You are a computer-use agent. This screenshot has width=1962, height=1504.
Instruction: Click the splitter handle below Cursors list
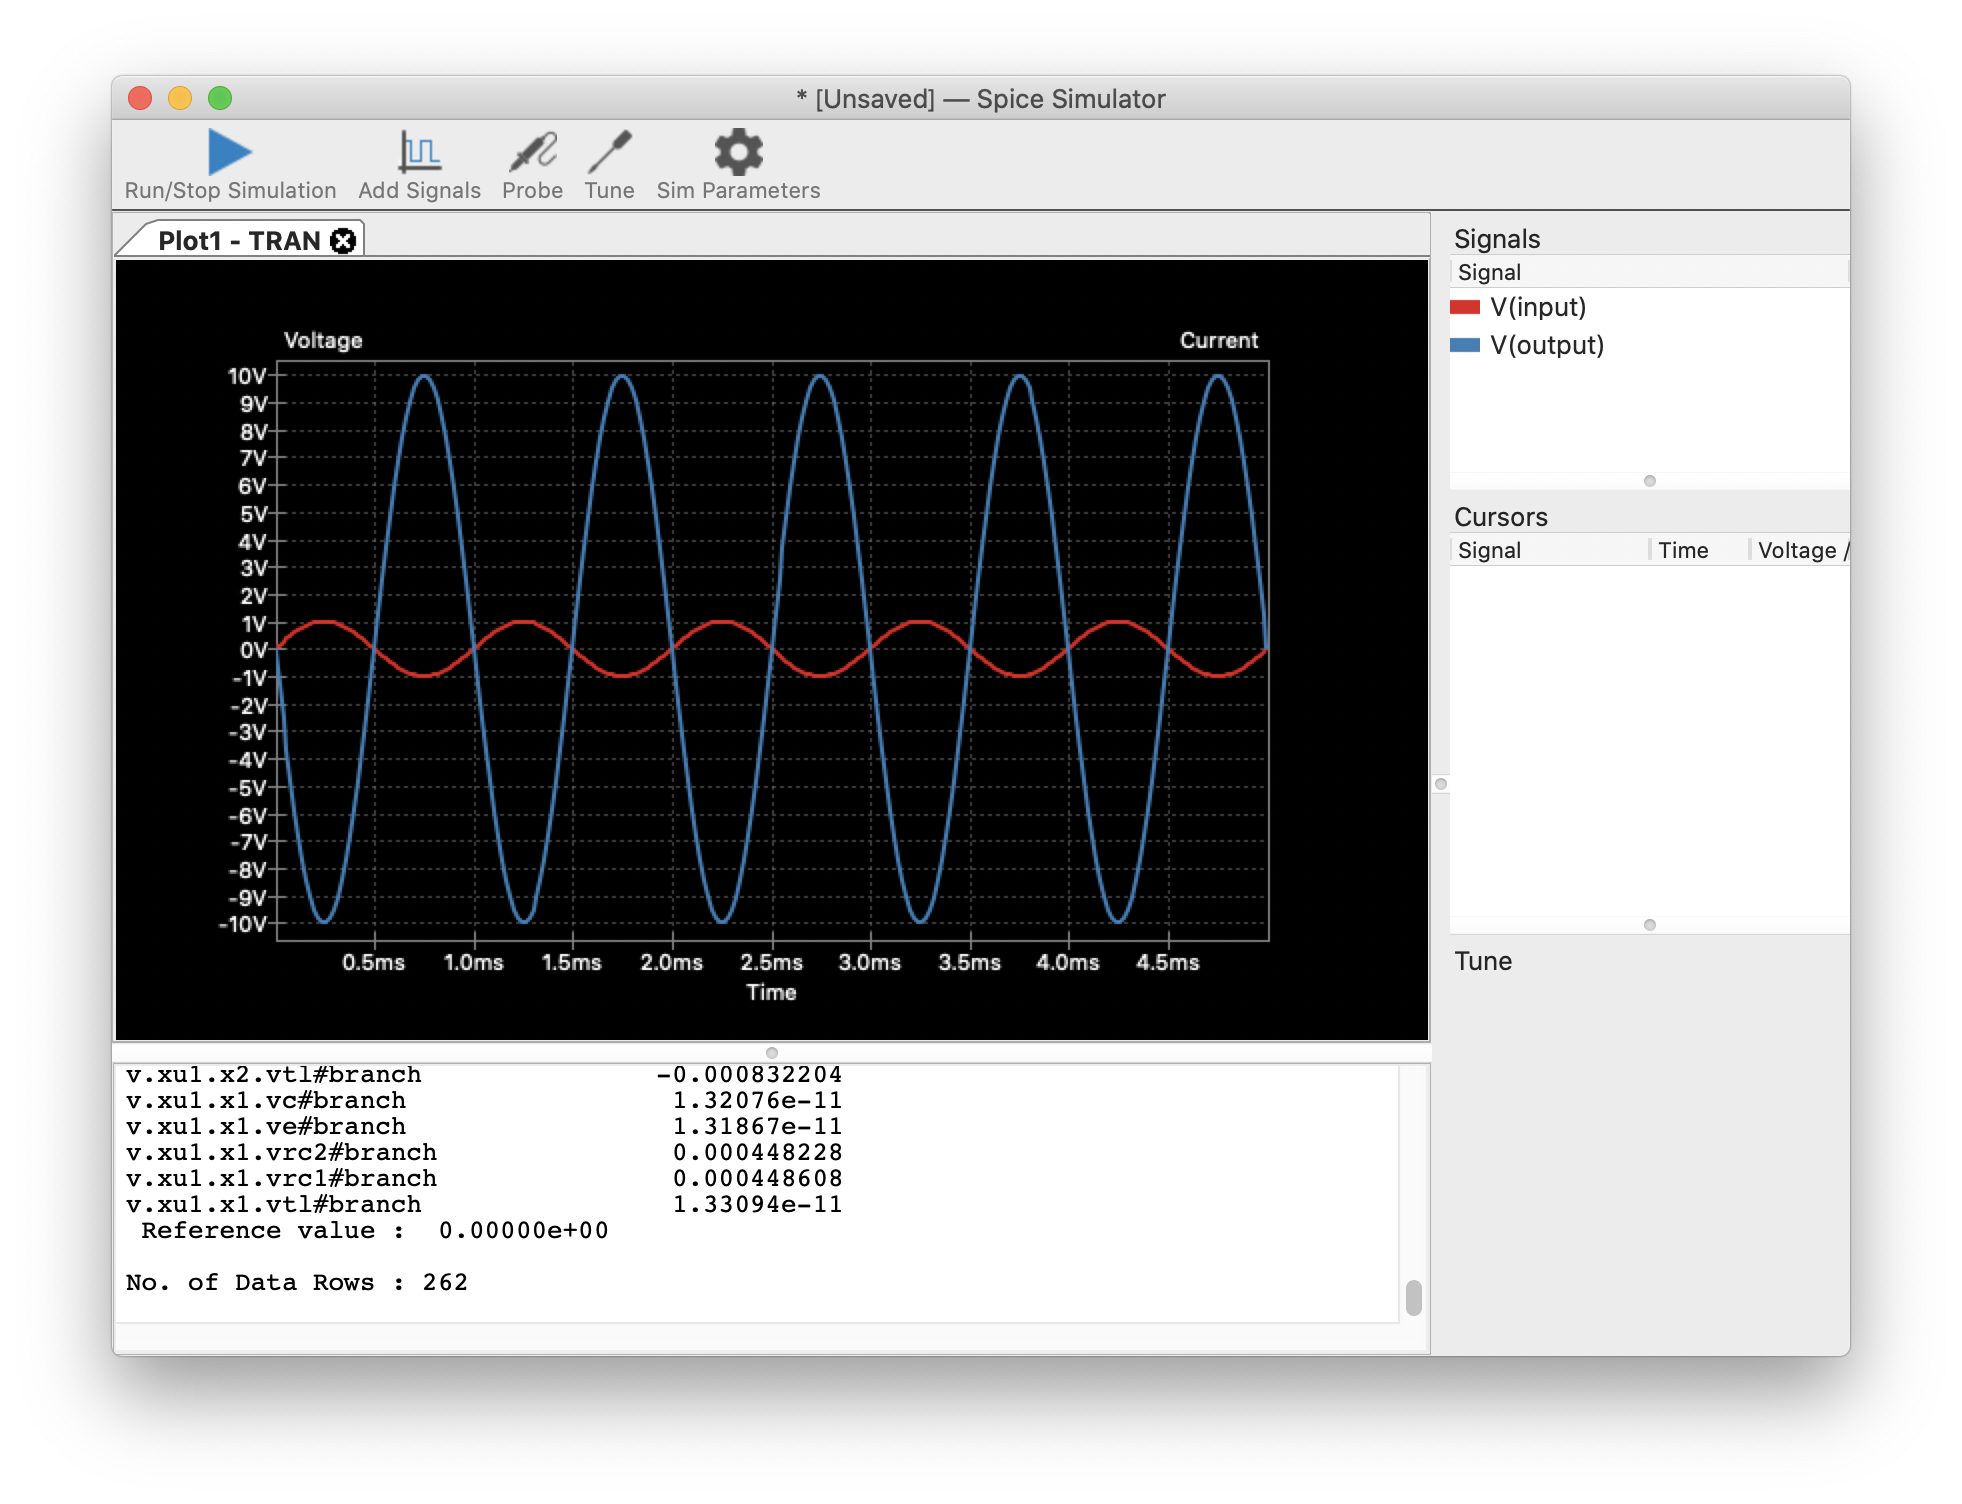1650,925
